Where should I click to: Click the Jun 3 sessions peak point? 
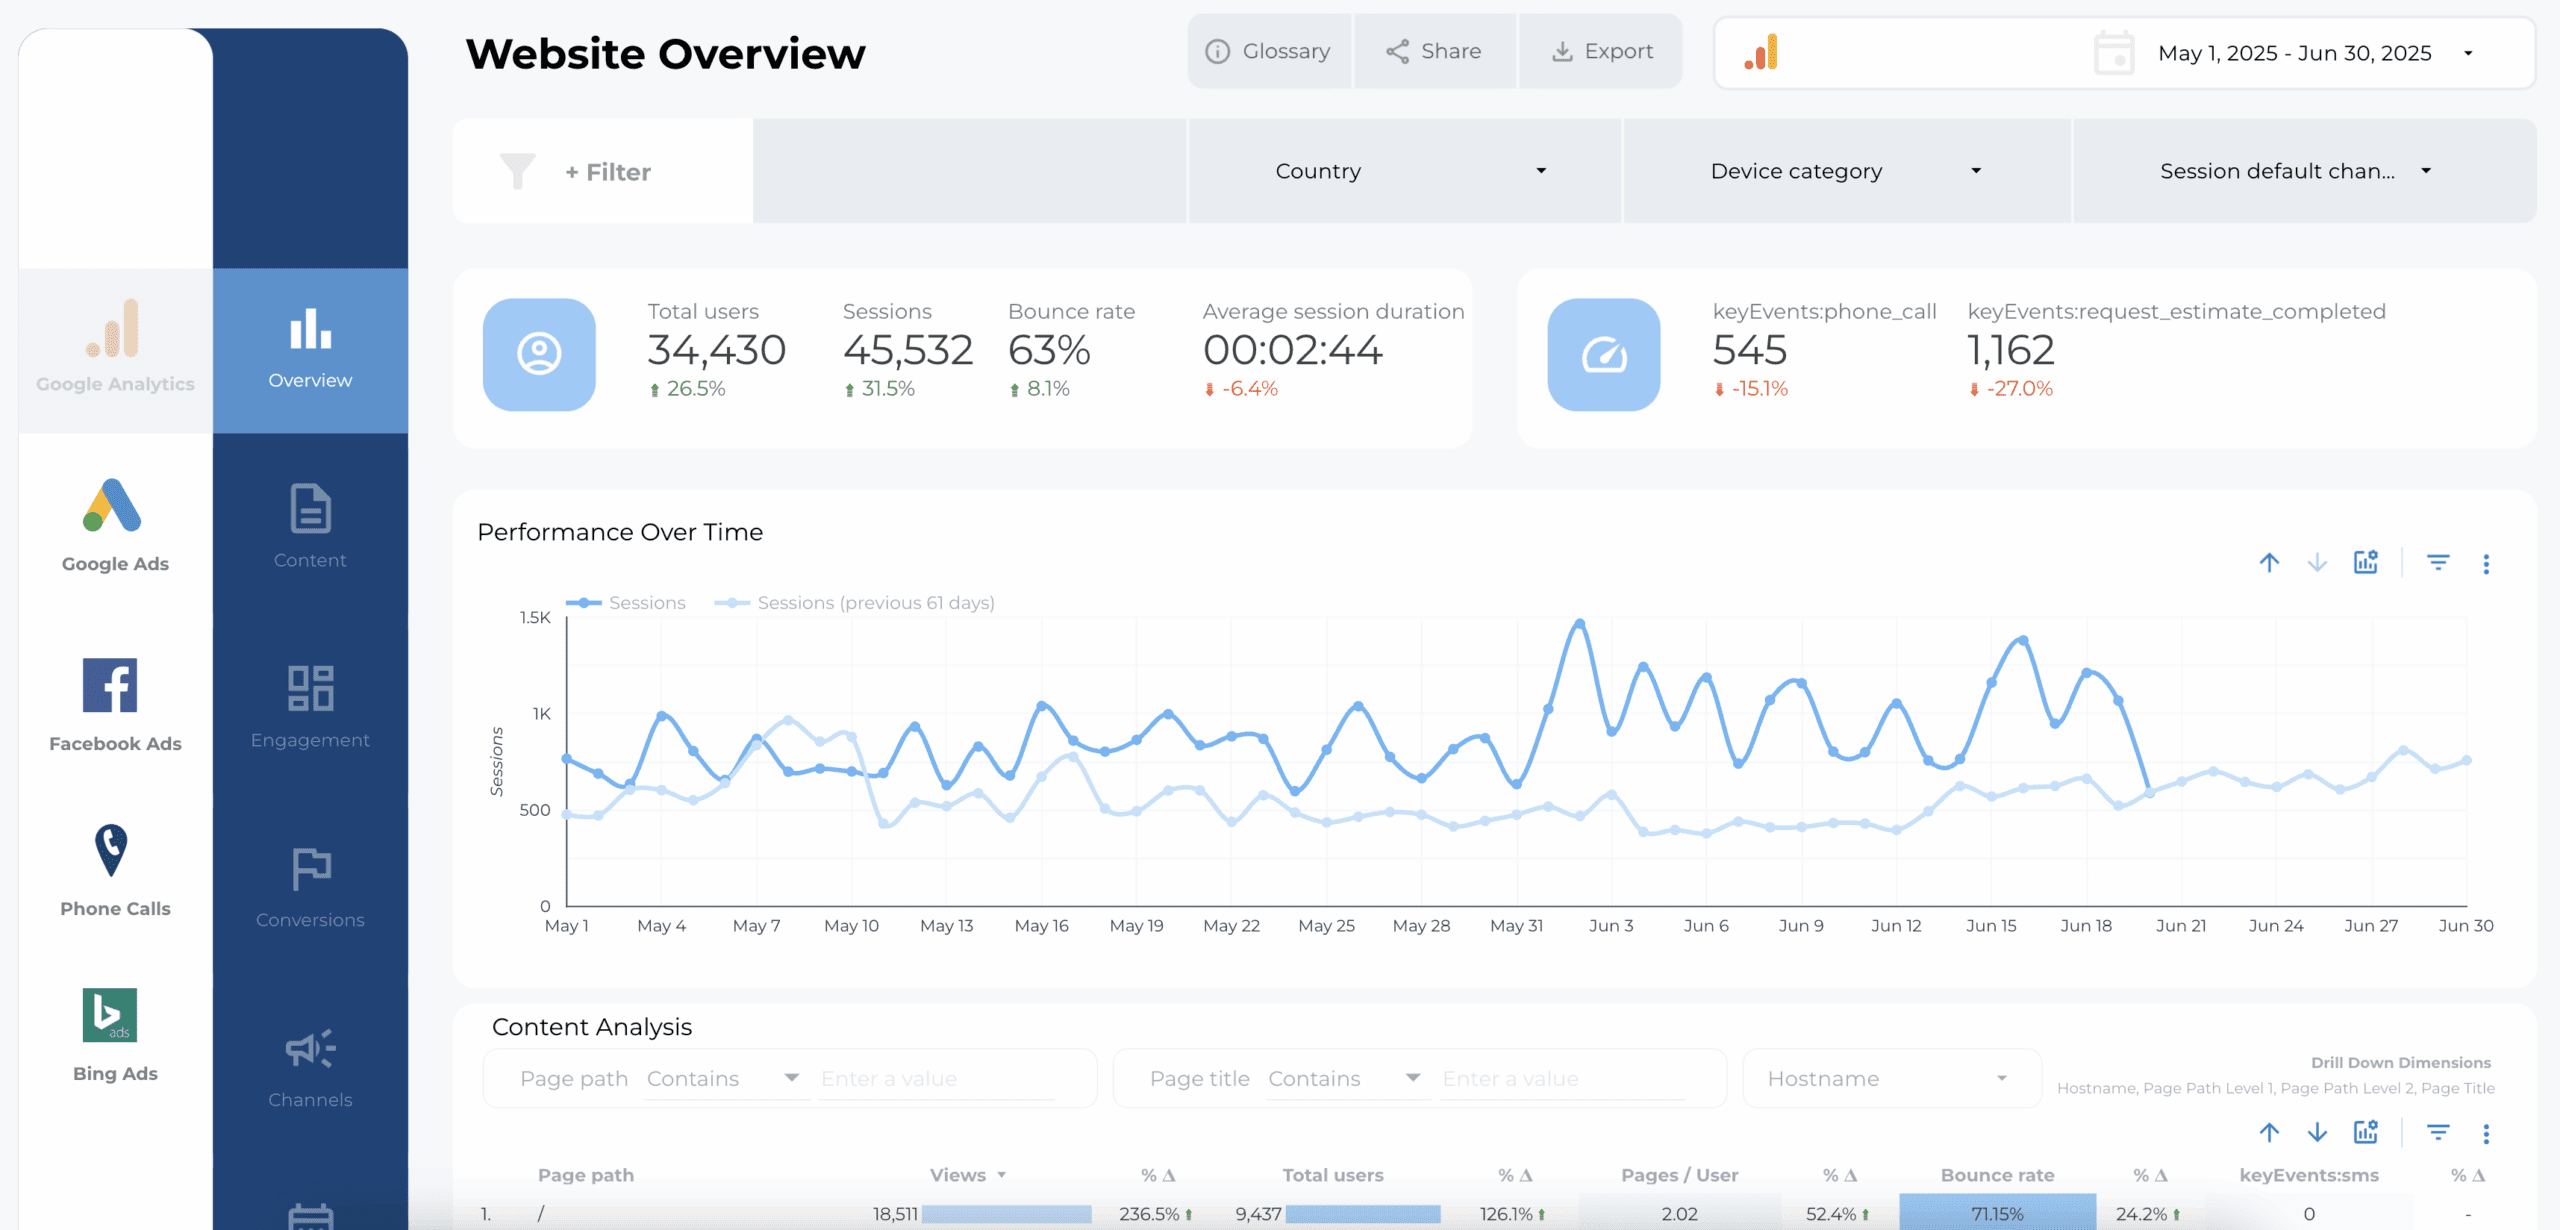1580,623
